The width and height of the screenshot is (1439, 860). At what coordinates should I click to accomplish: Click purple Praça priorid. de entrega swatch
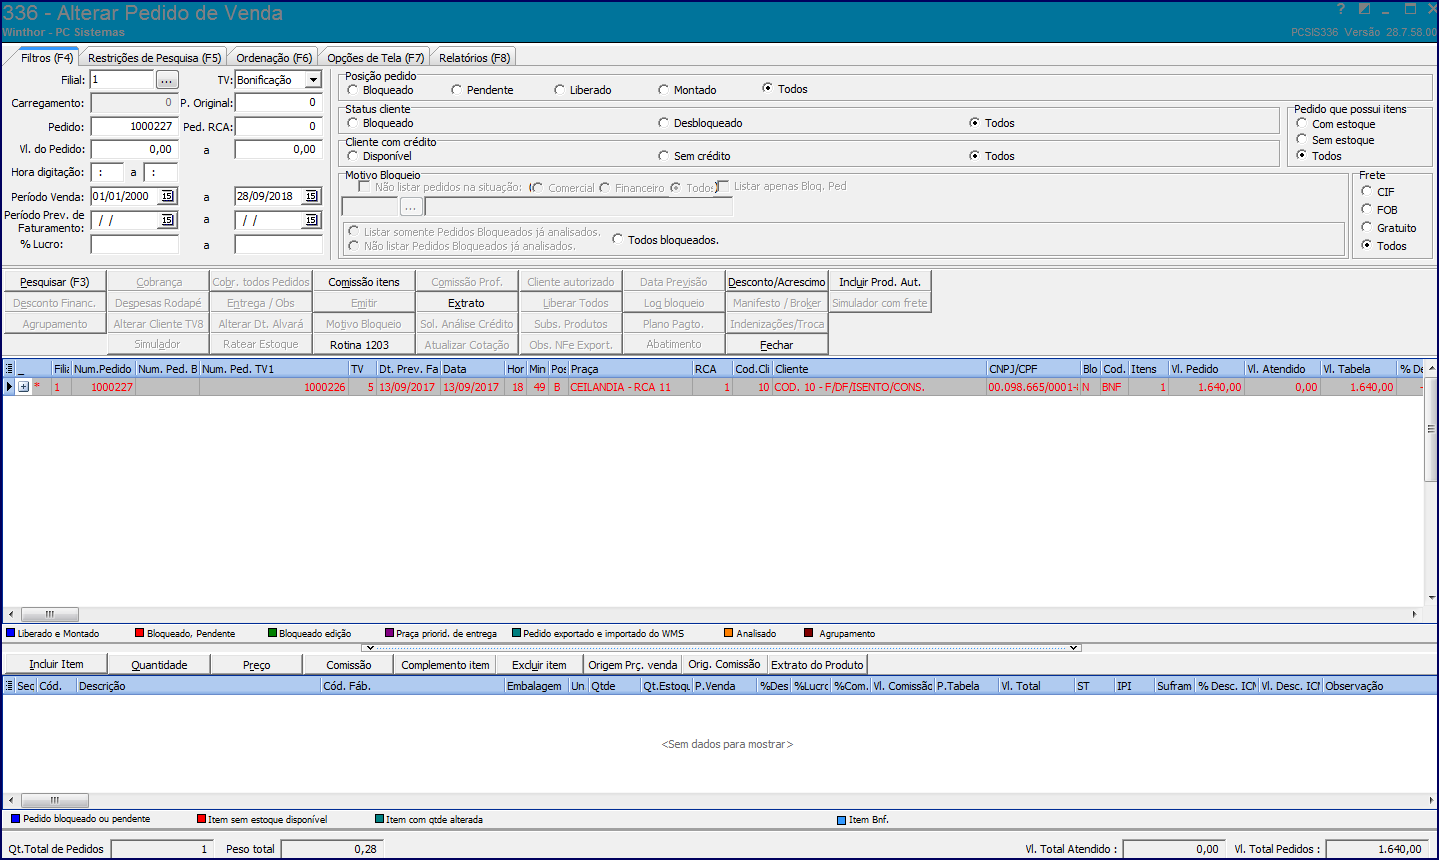click(x=389, y=633)
